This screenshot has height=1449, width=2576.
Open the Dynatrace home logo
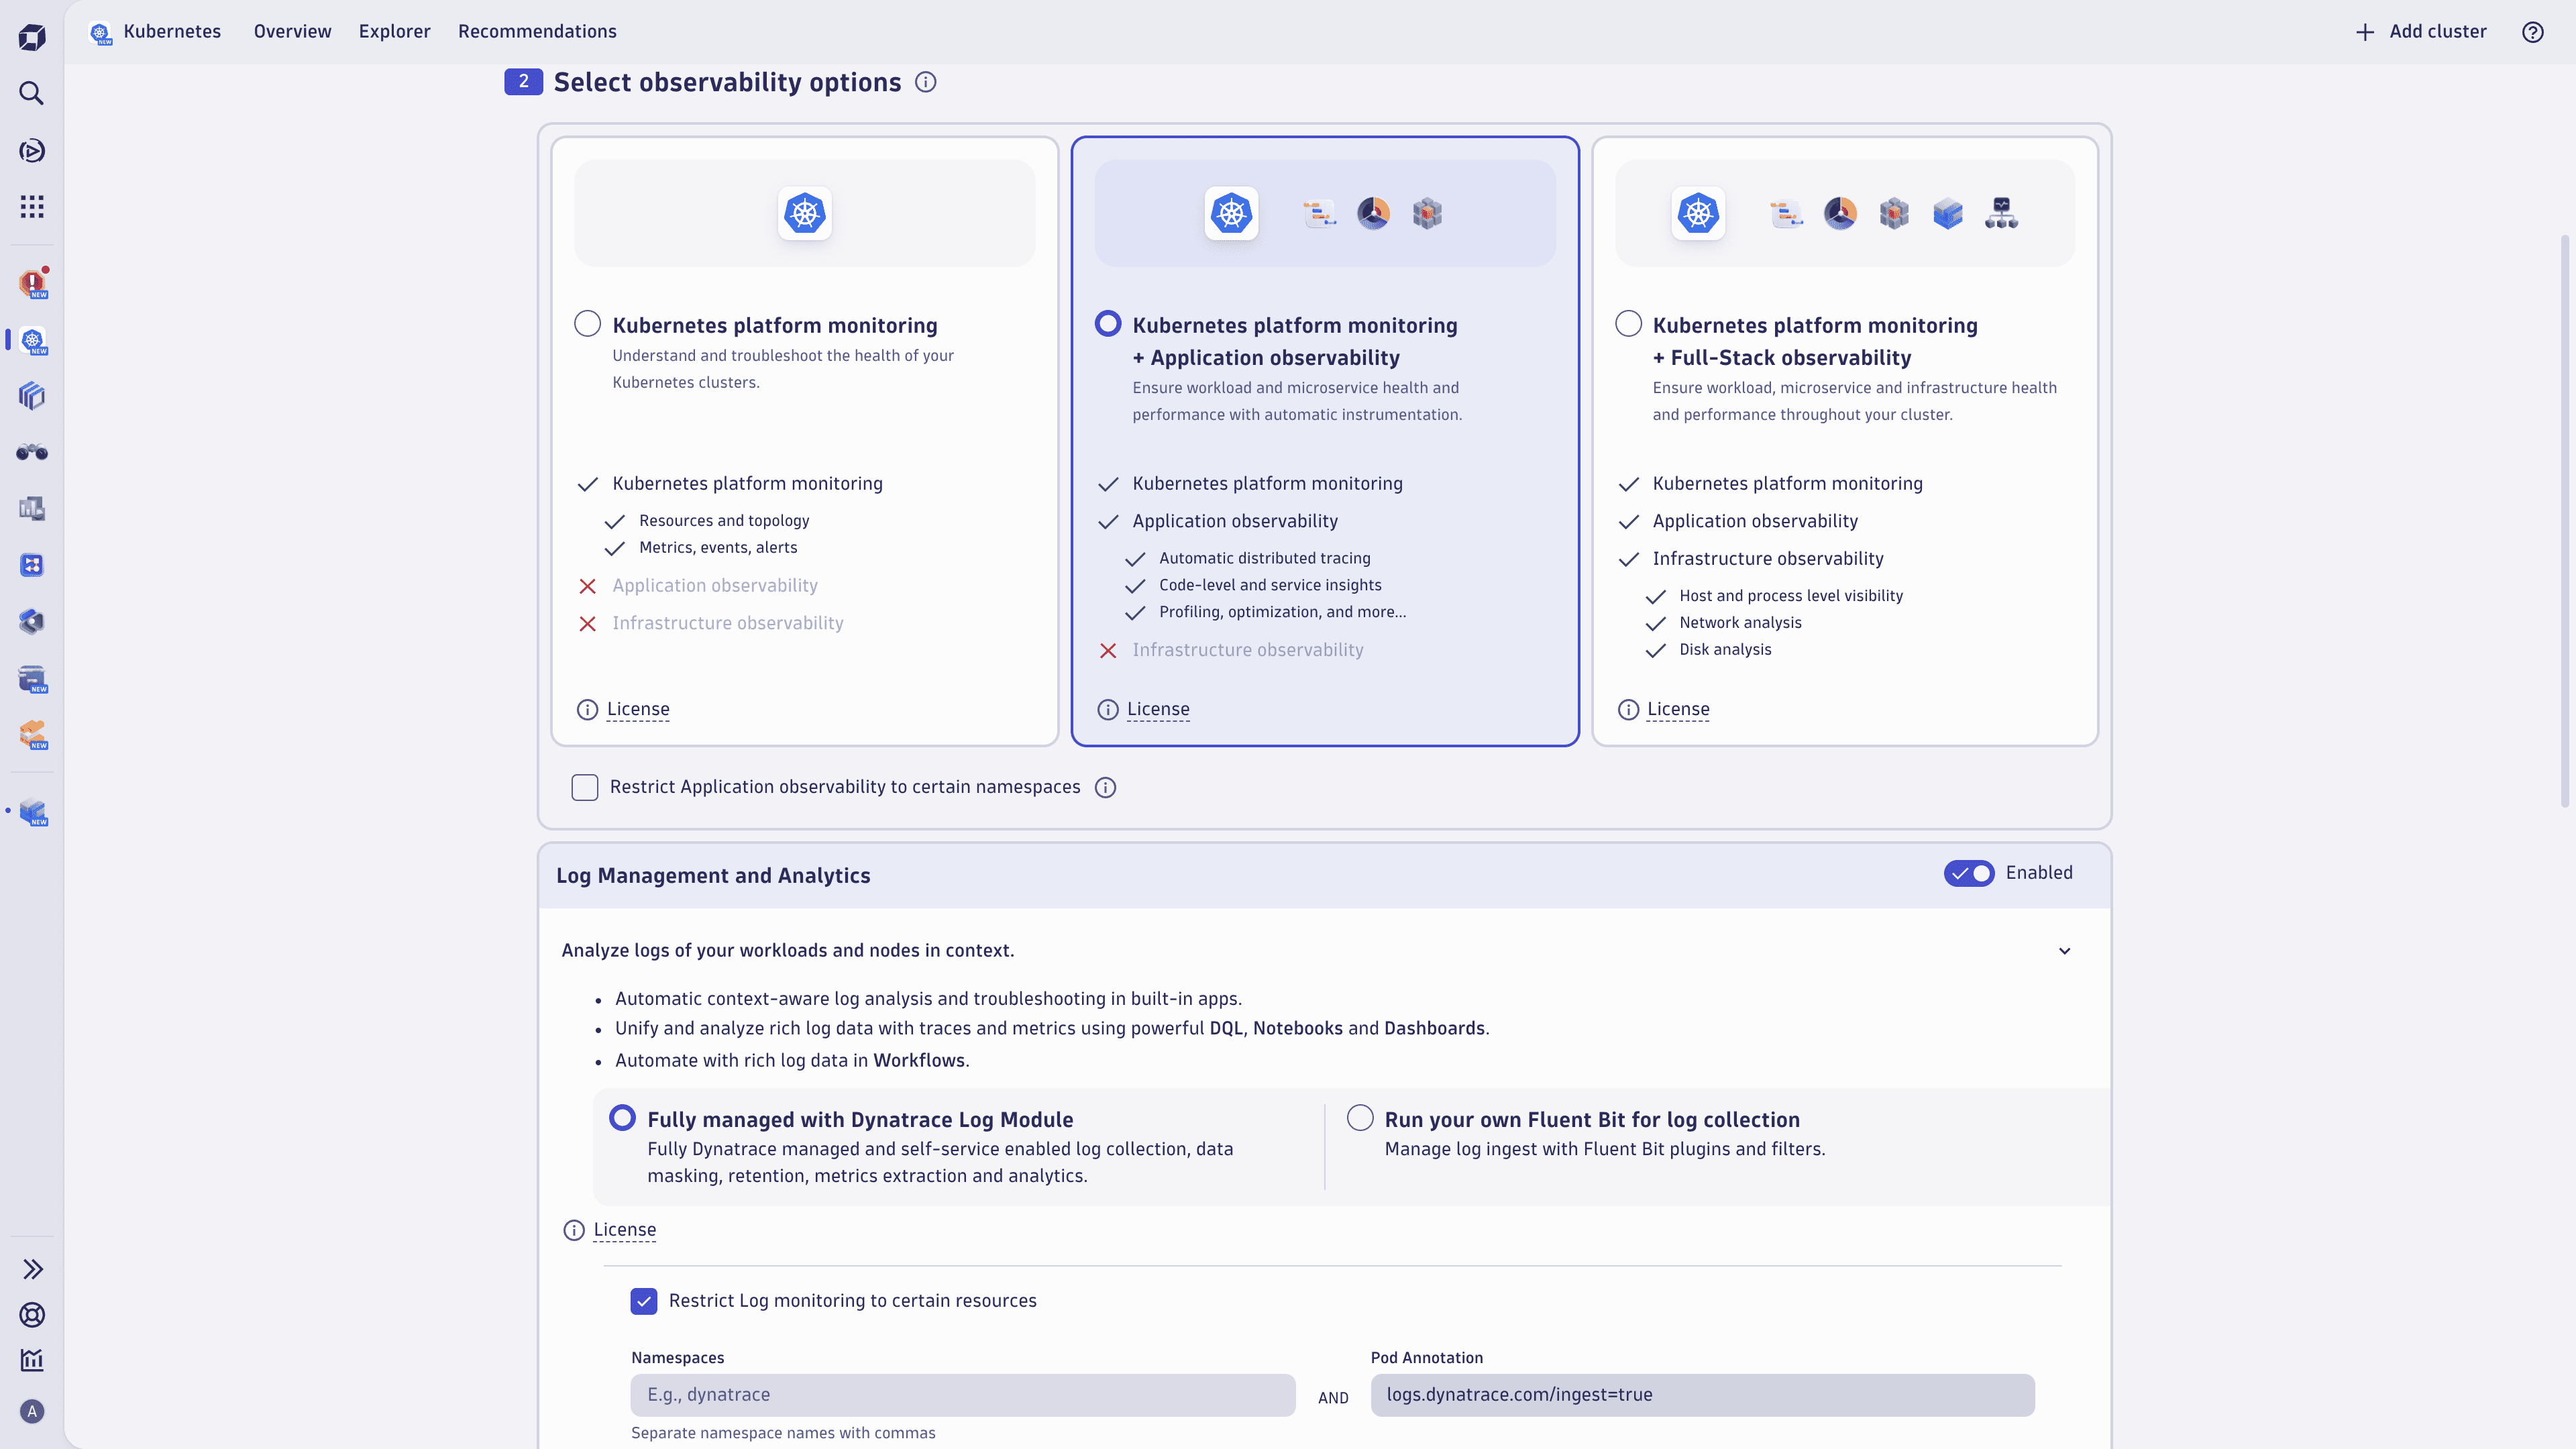(32, 38)
